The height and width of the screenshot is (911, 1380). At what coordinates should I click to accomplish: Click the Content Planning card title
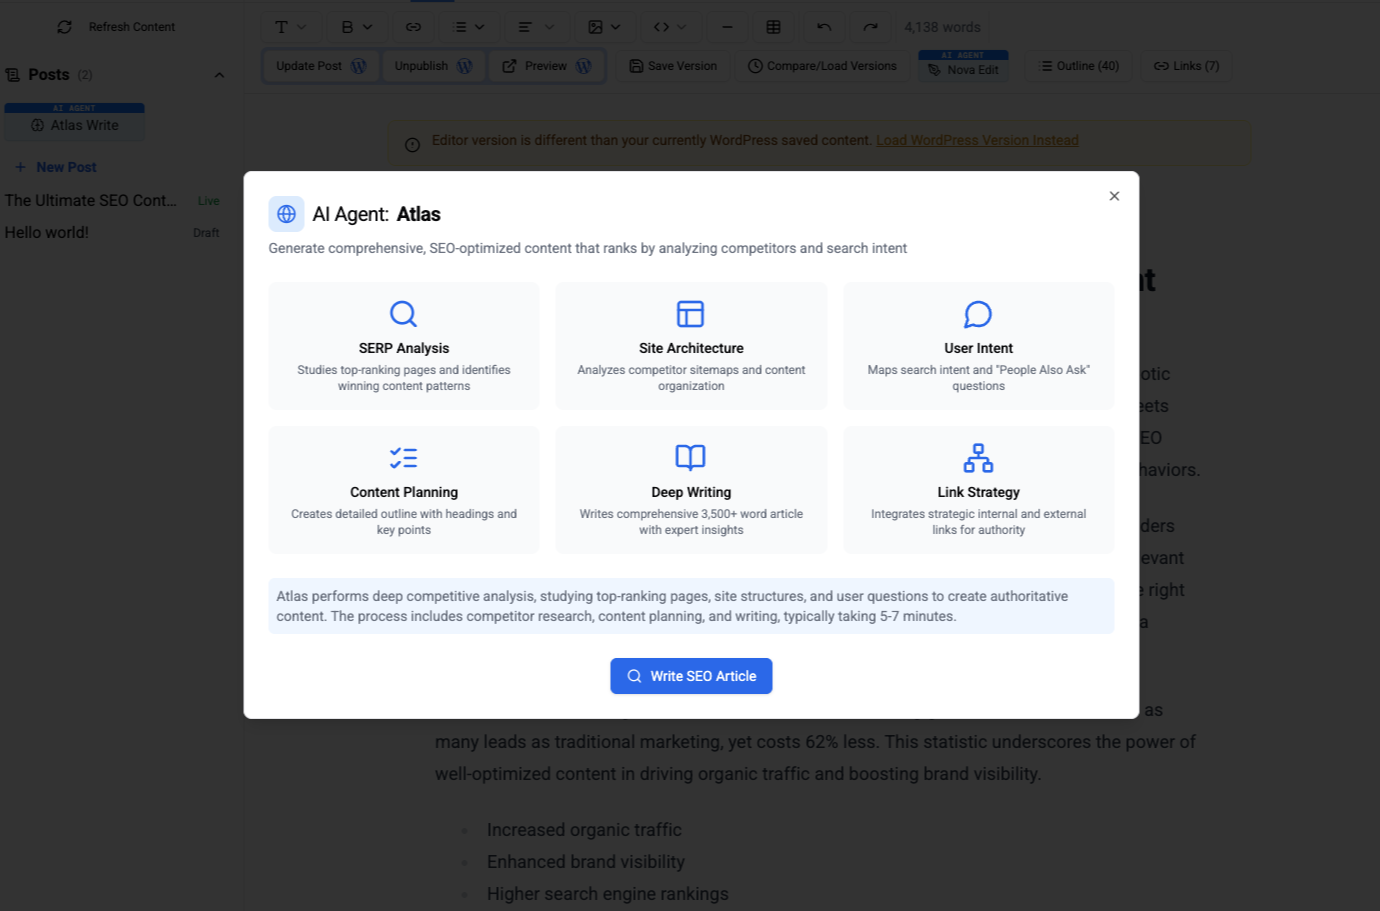[x=404, y=492]
